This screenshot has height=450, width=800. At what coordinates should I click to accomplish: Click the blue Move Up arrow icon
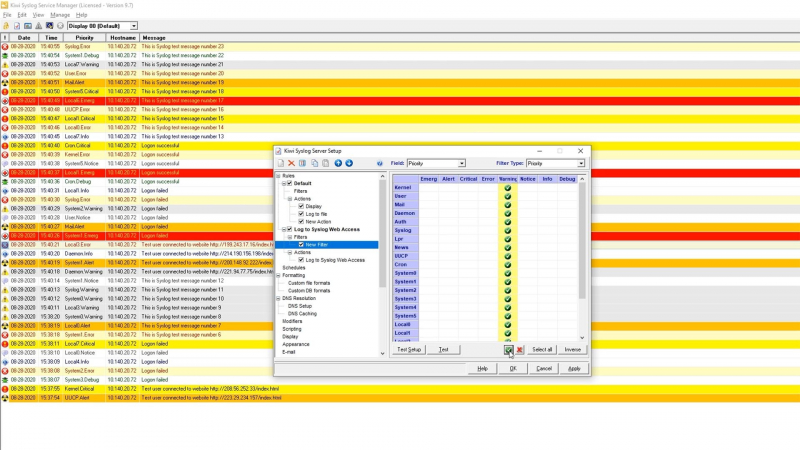[338, 163]
